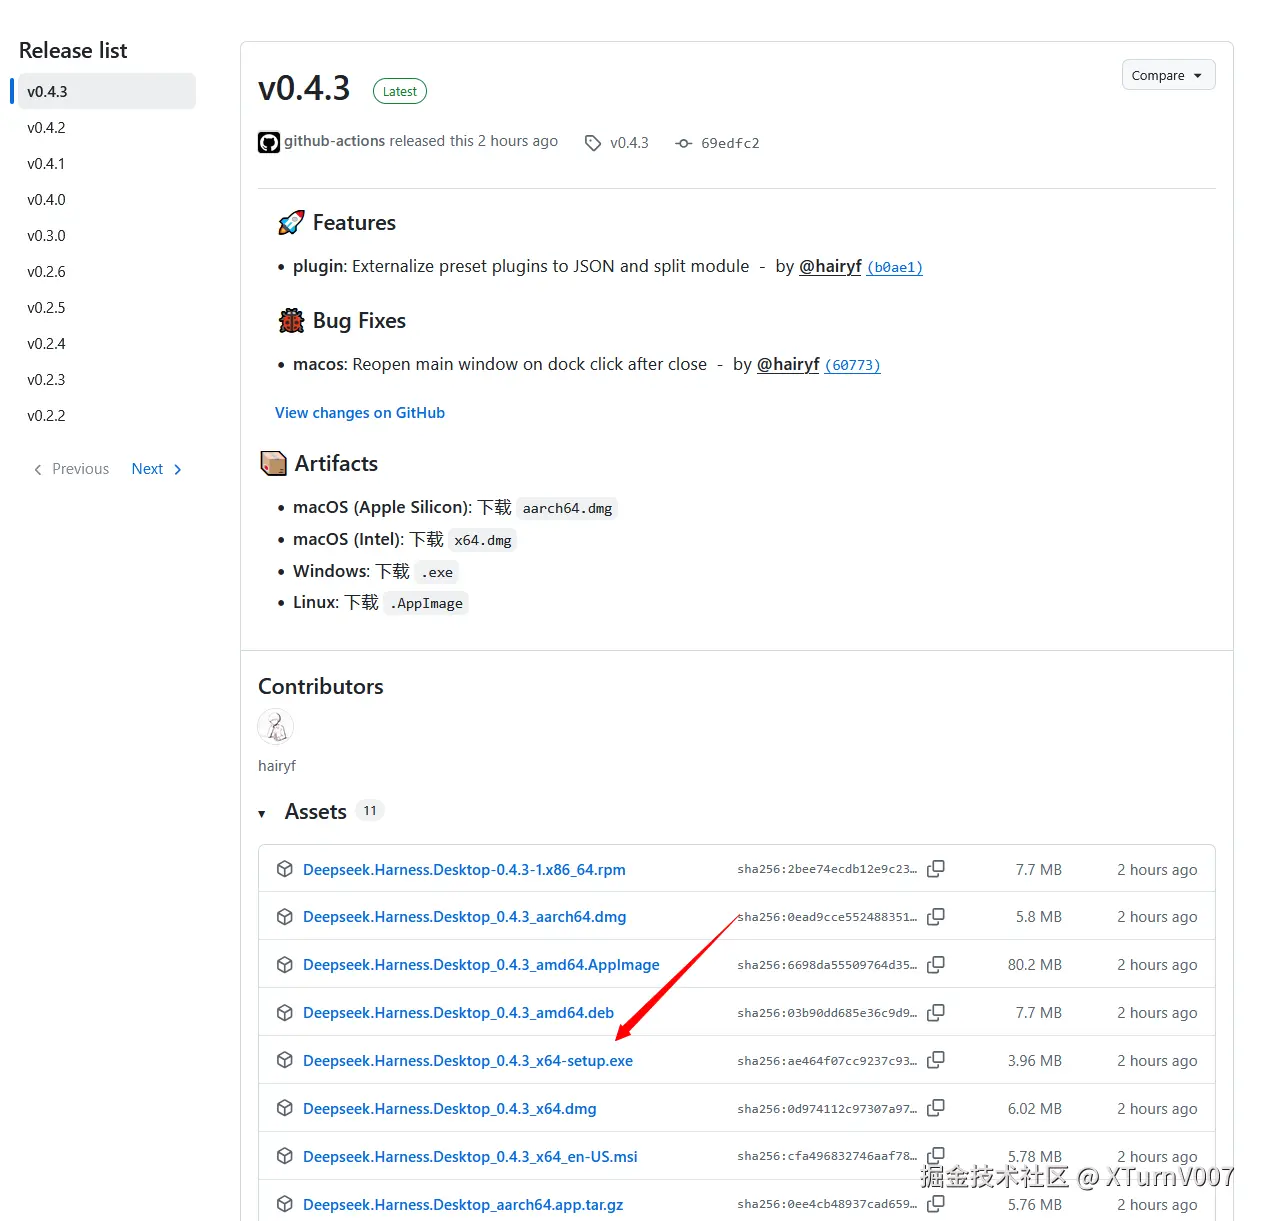
Task: Download Deepseek.Harness.Desktop-0.4.3-1.x86_64.rpm
Action: click(x=464, y=870)
